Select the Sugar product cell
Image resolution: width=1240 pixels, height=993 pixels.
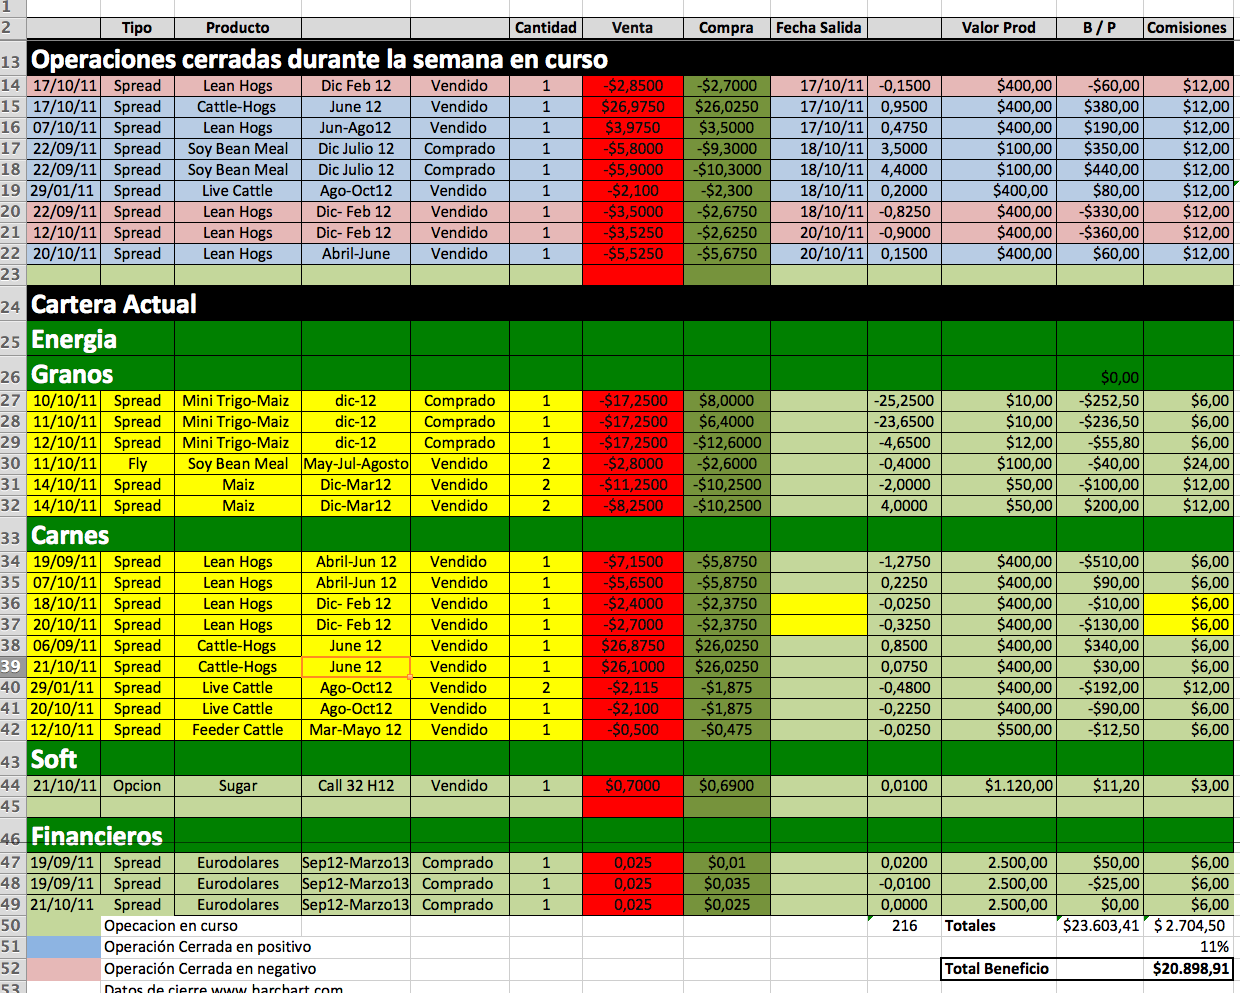(x=238, y=786)
